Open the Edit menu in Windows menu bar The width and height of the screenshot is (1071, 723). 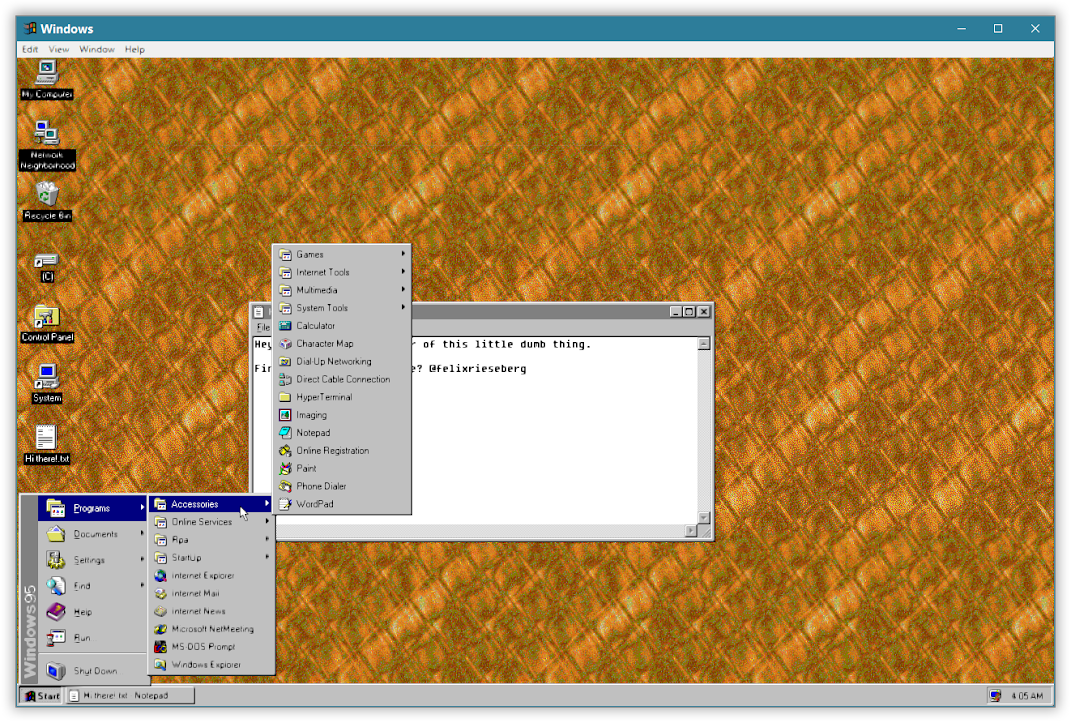tap(29, 49)
